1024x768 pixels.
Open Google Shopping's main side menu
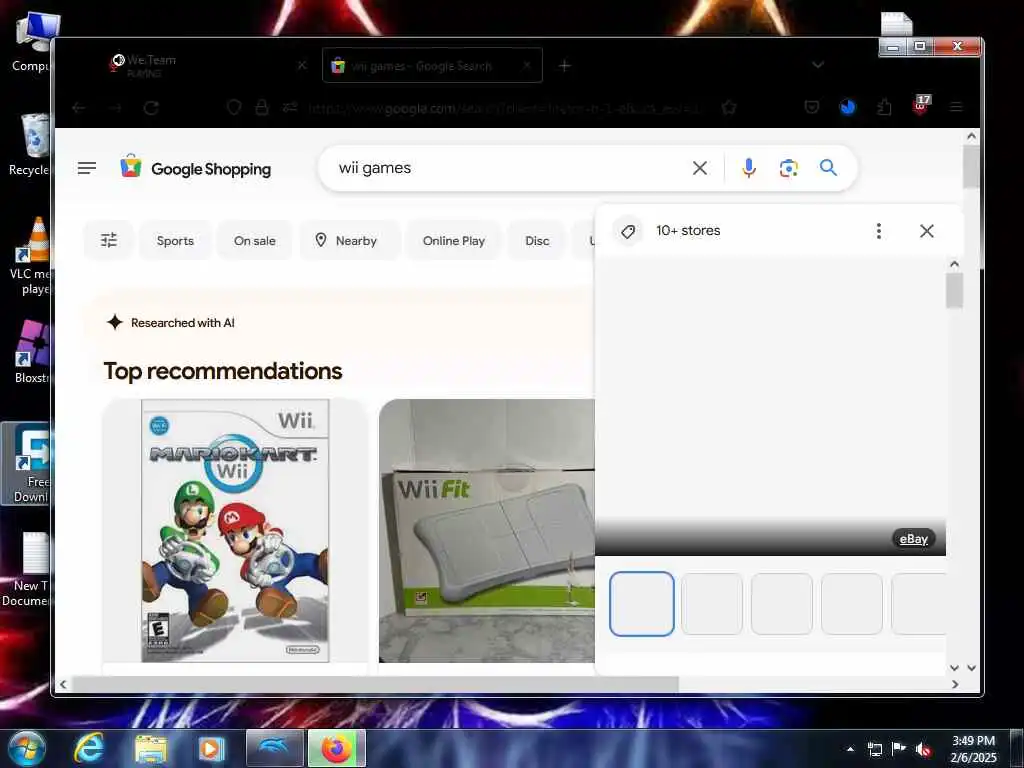click(x=87, y=168)
